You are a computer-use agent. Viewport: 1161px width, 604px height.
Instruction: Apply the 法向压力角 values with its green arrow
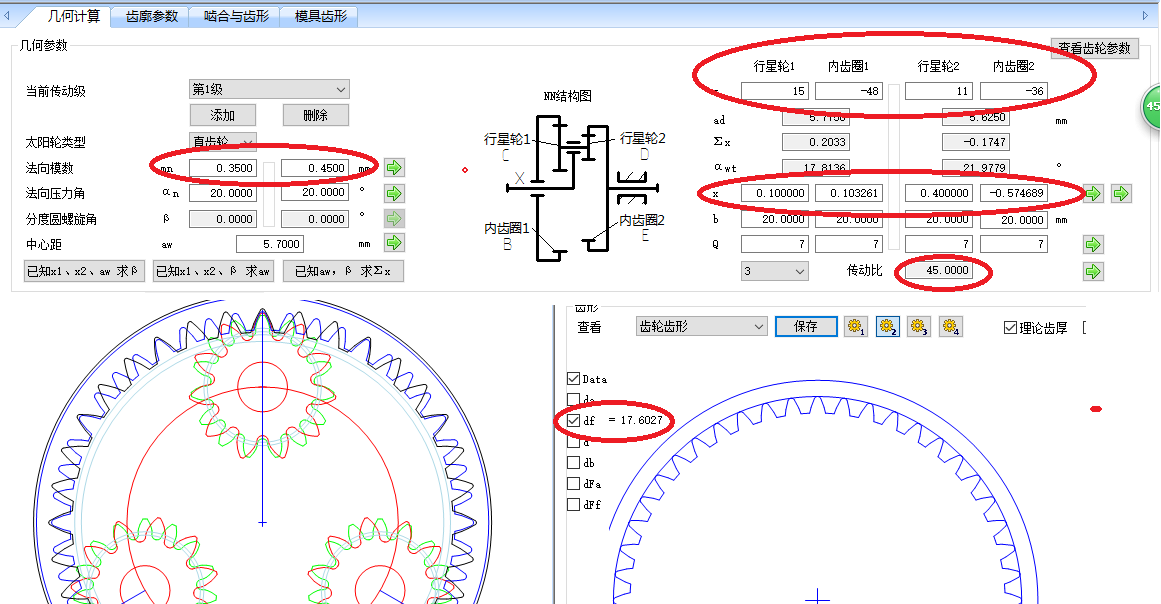click(395, 193)
